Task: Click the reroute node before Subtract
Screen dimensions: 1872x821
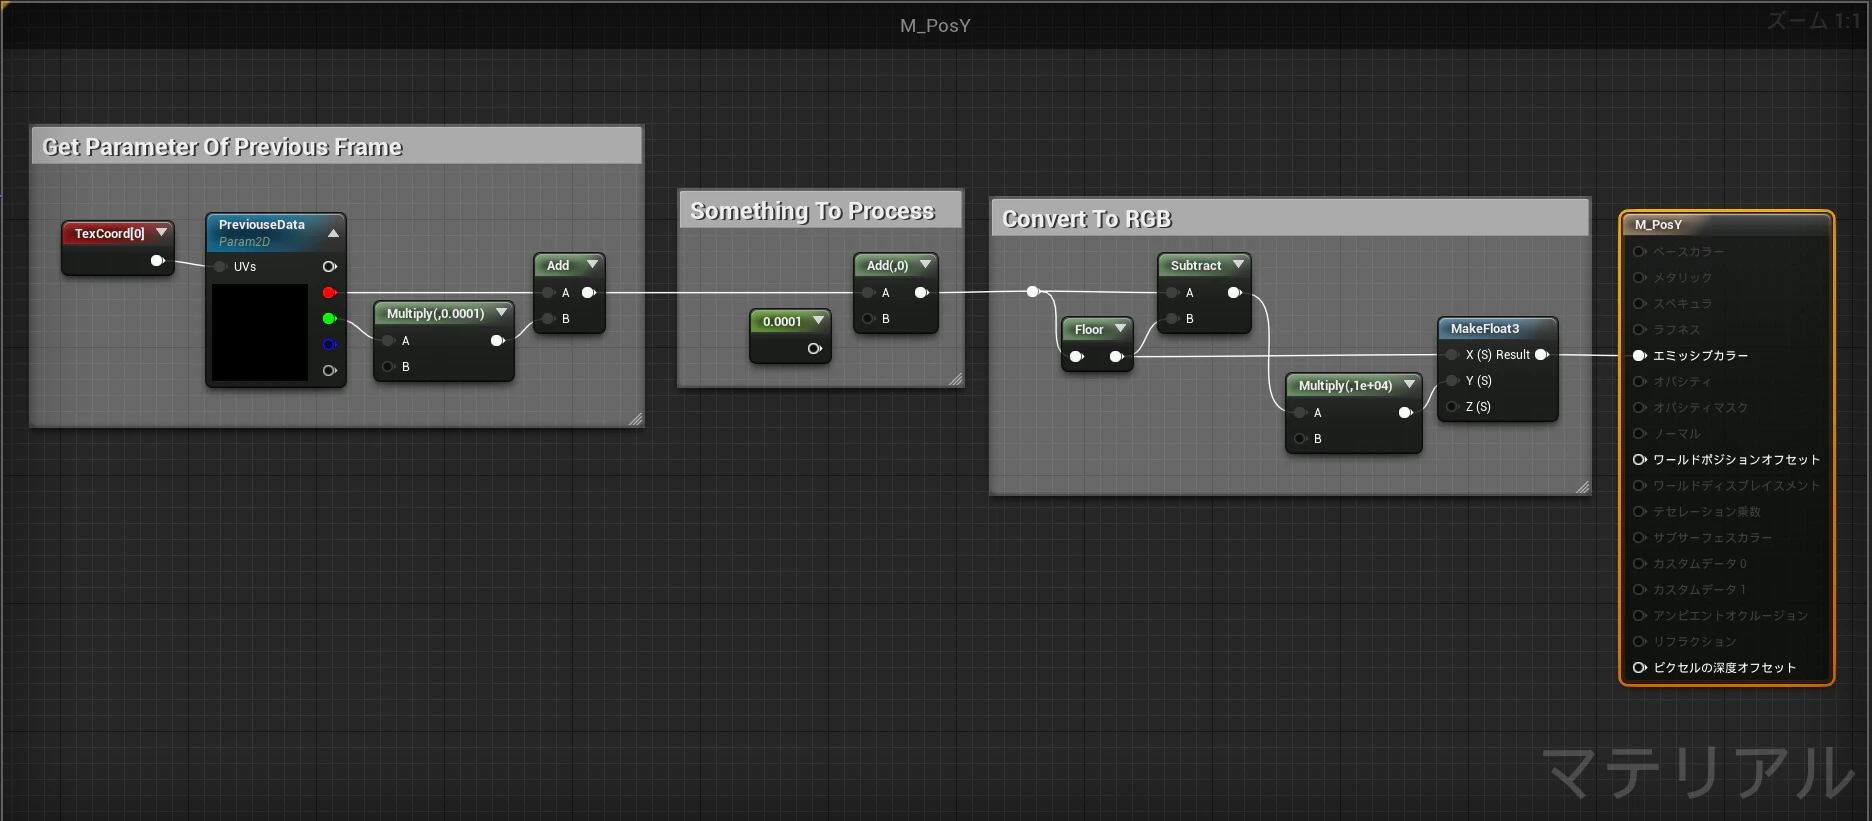Action: coord(1033,292)
